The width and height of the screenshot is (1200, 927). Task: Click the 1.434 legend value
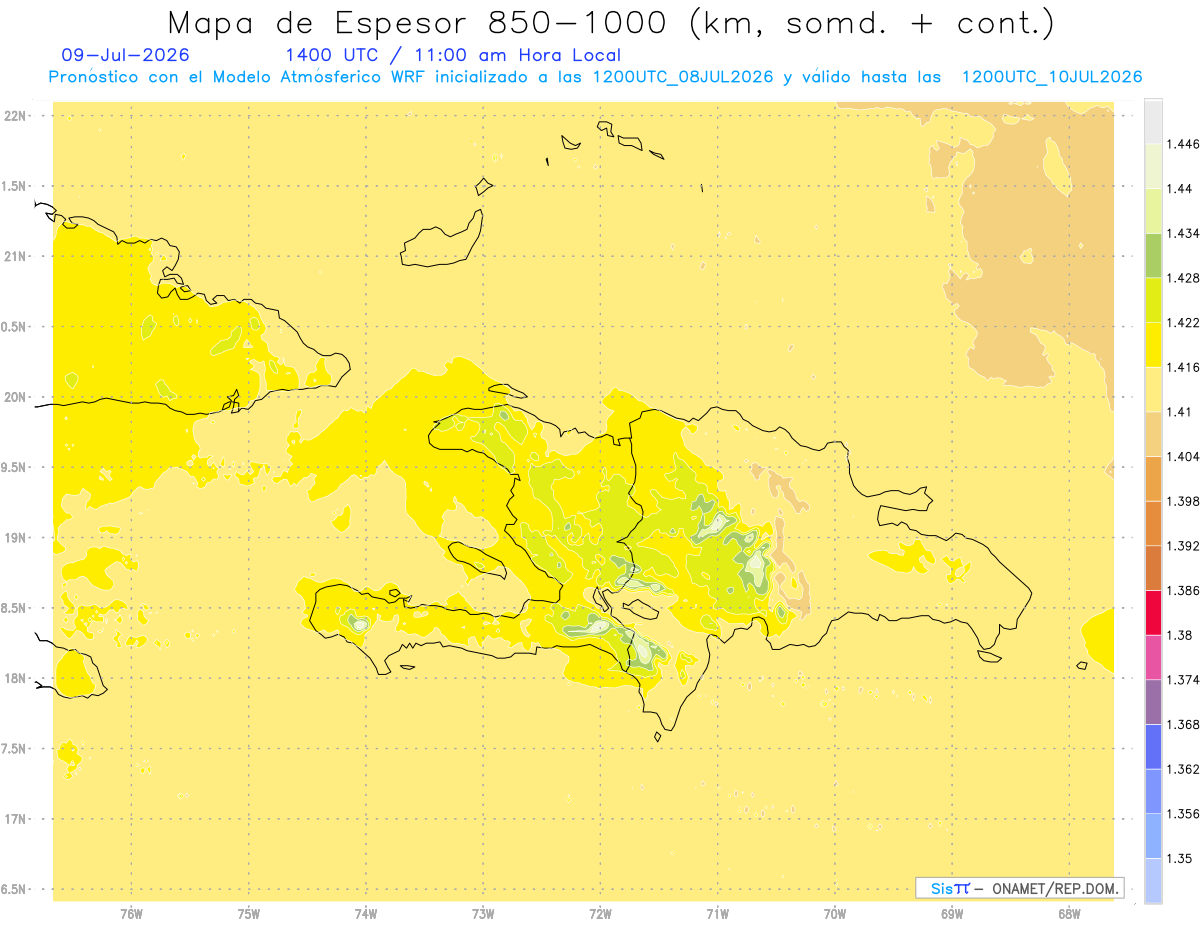(1182, 234)
